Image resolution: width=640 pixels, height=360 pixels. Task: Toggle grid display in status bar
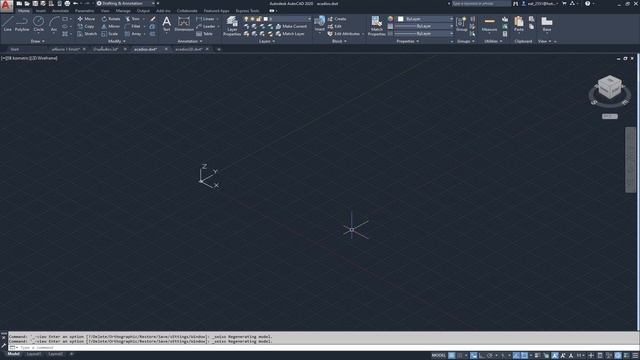pos(452,356)
